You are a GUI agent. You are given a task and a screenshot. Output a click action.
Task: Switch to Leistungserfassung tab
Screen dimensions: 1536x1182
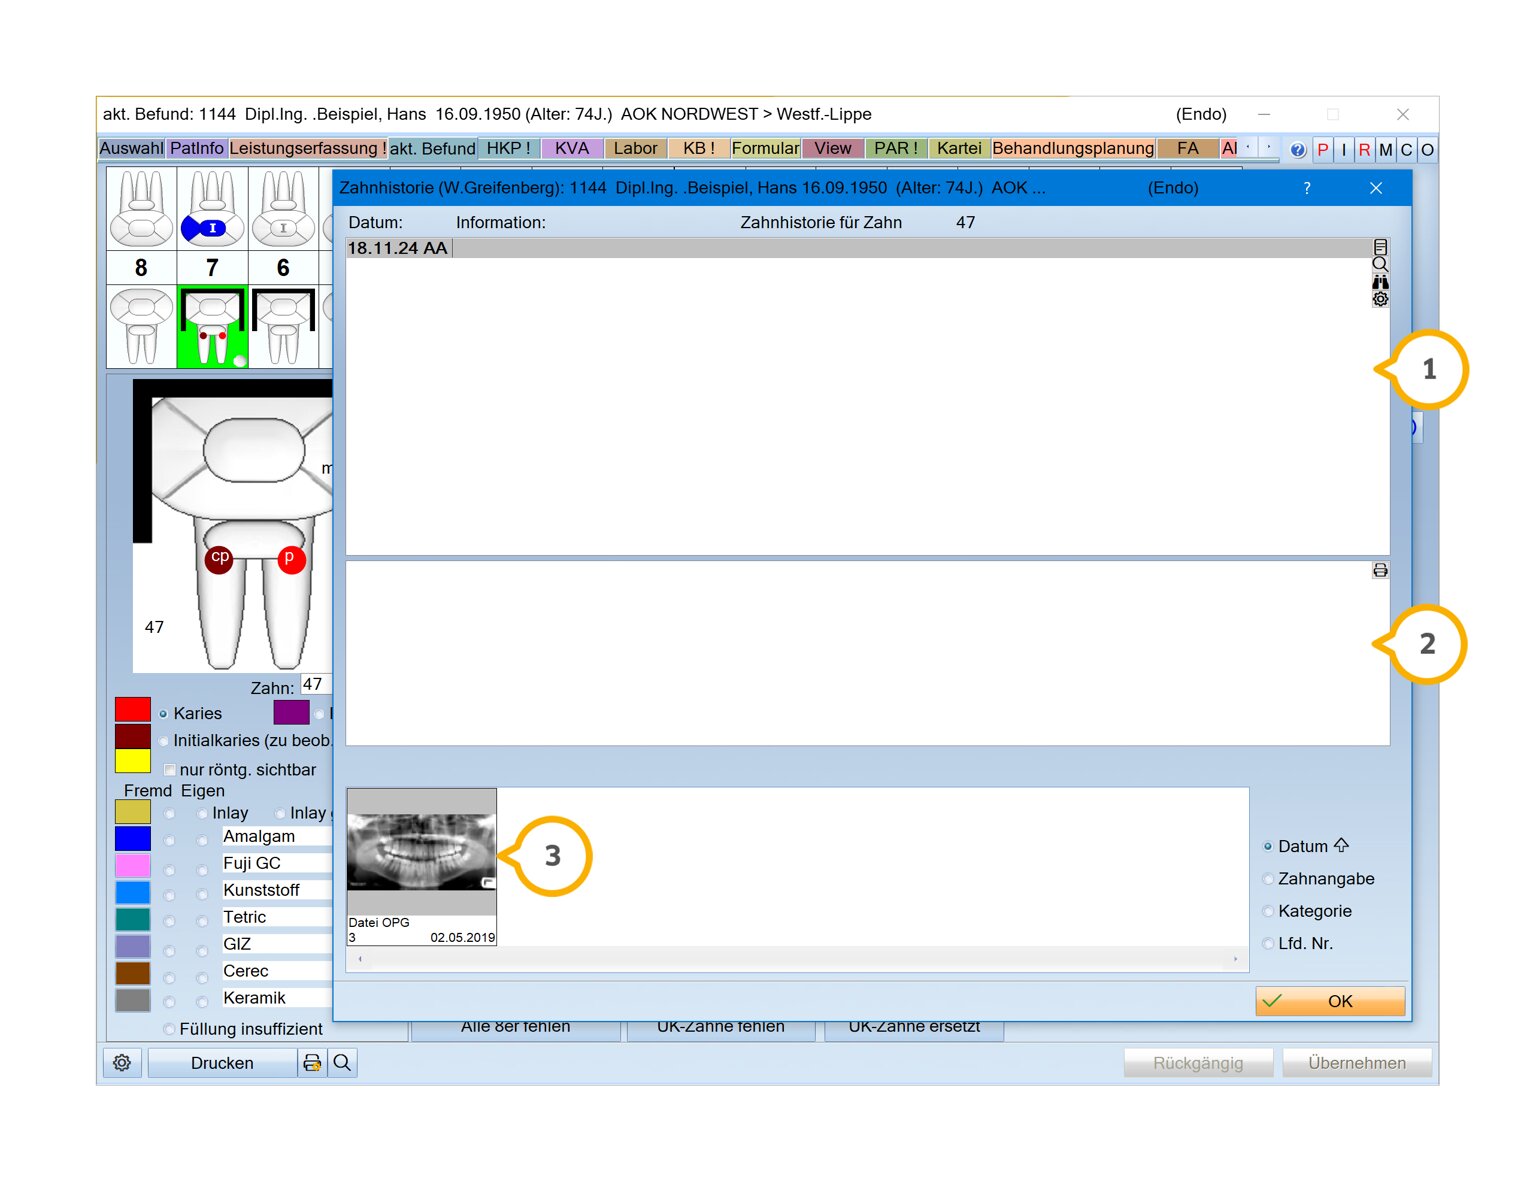308,148
